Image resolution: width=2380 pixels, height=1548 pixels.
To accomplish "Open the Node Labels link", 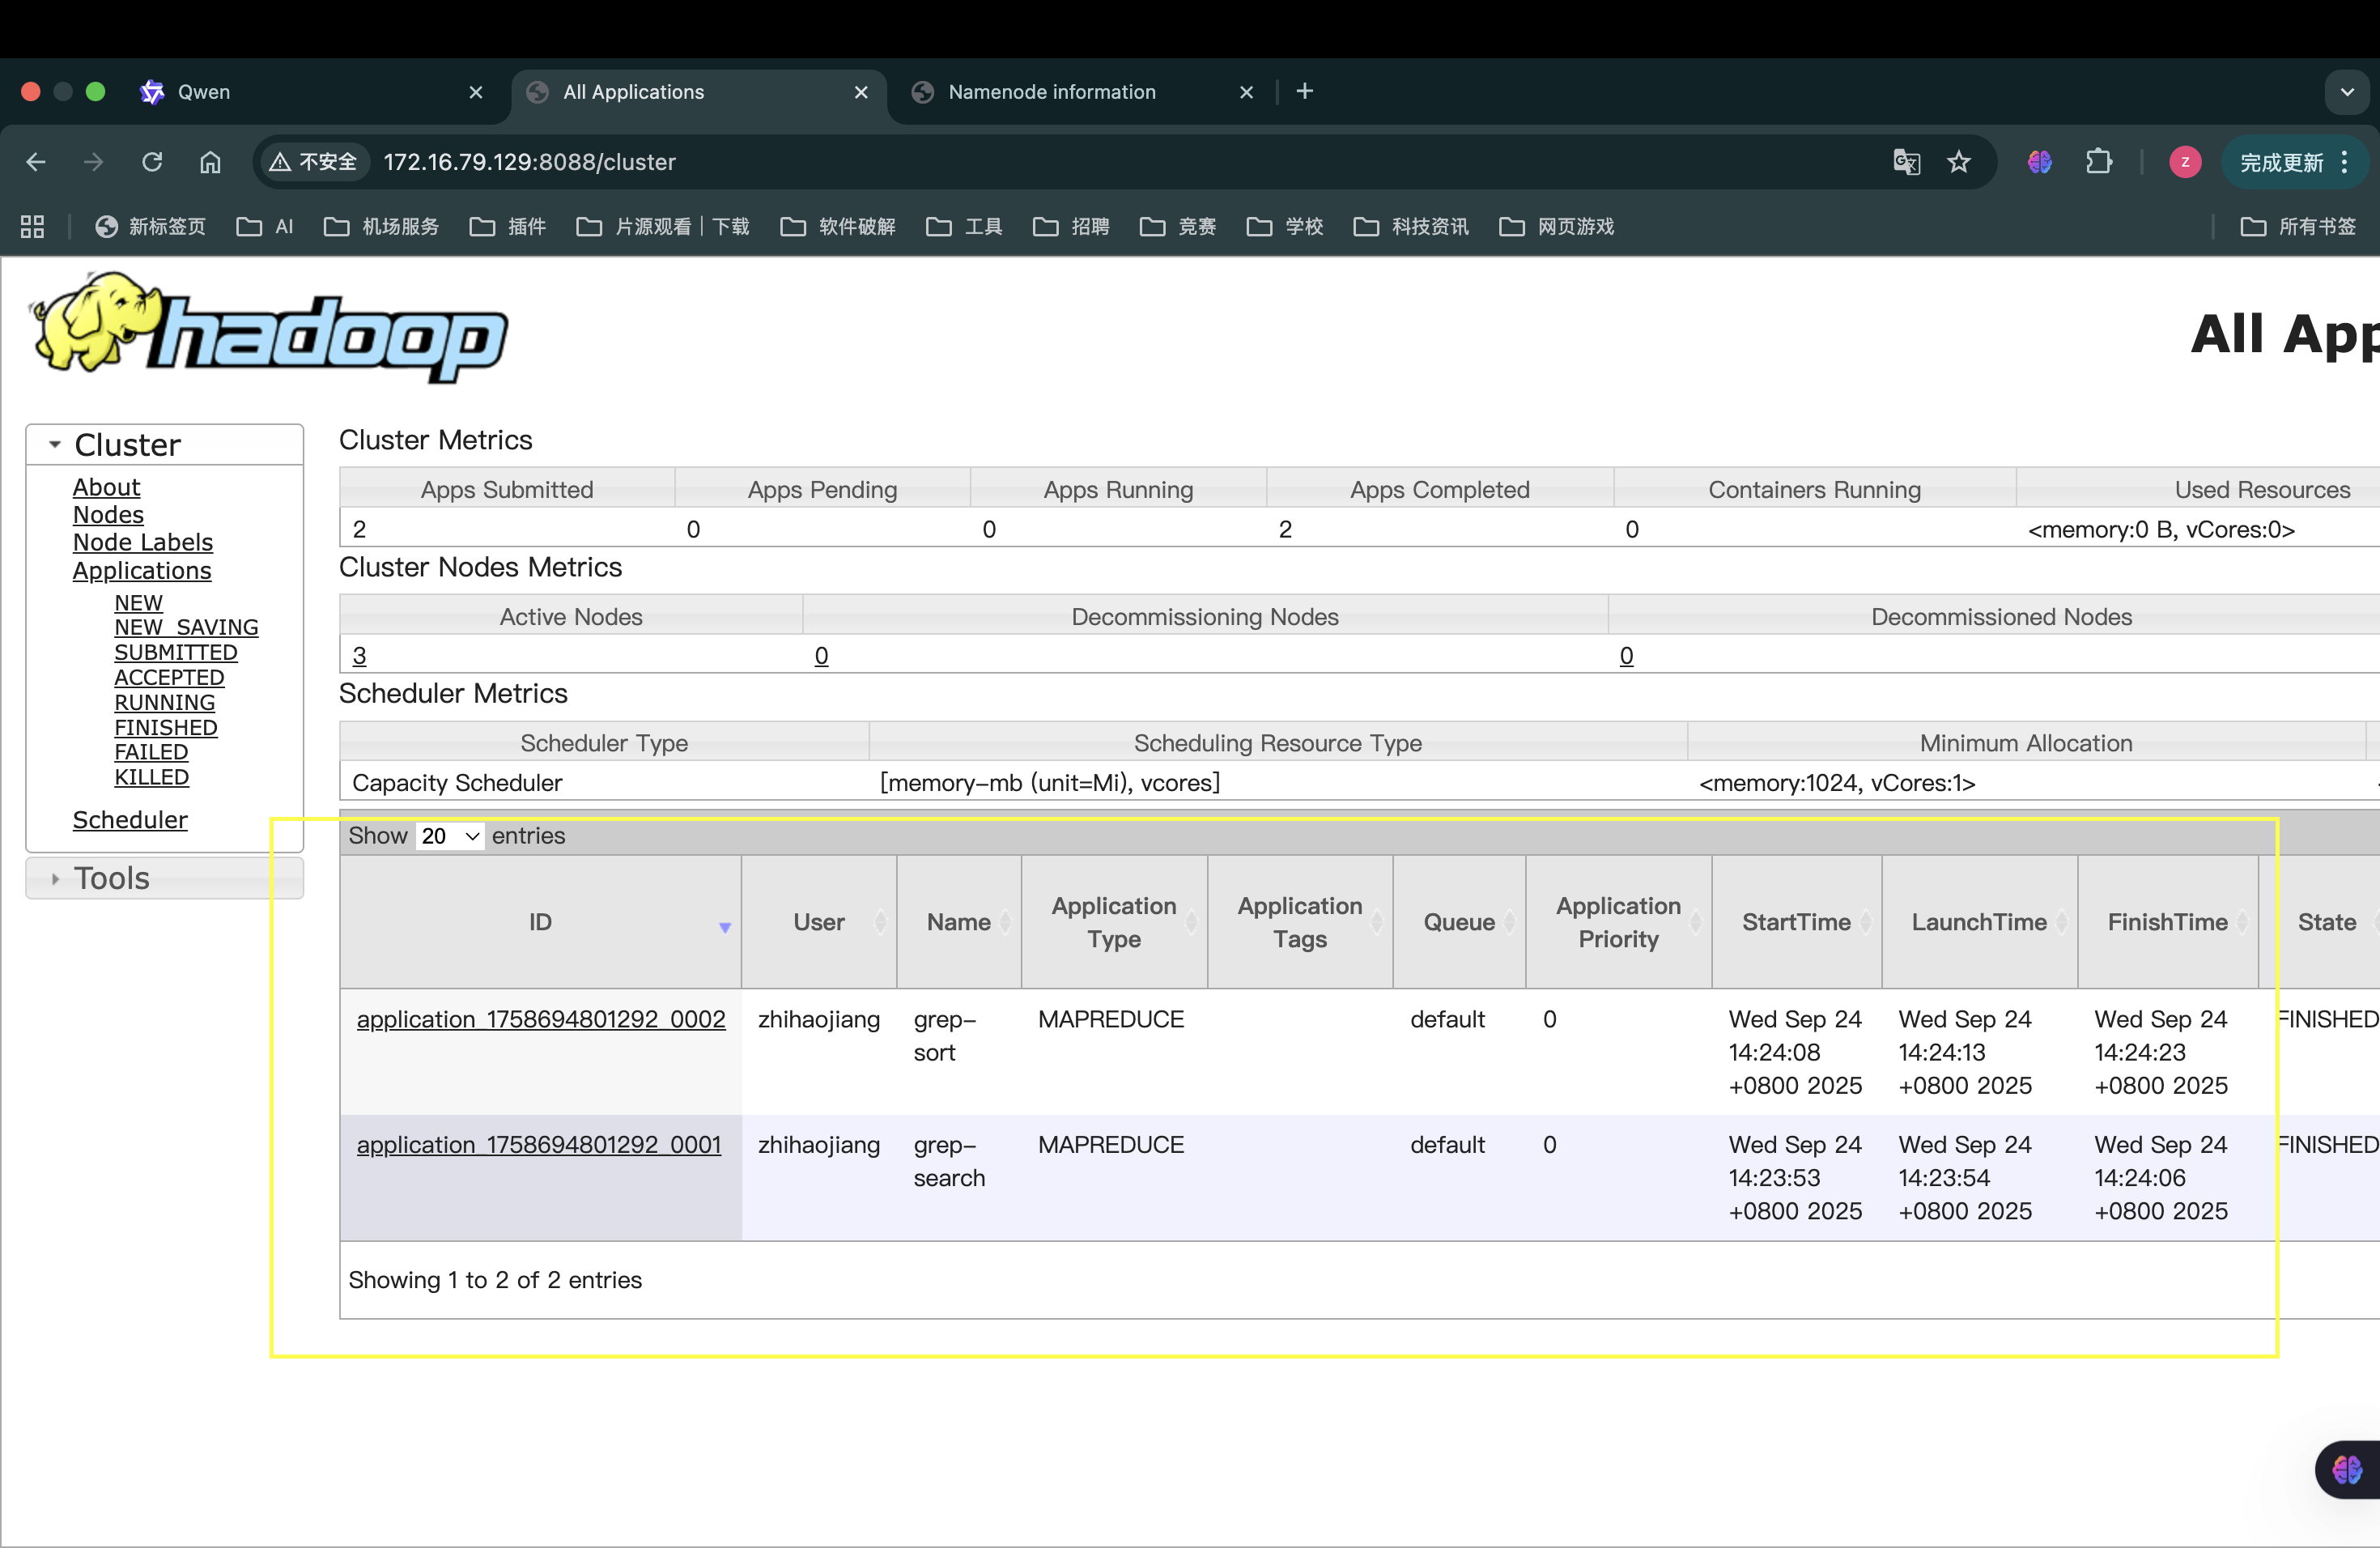I will pyautogui.click(x=143, y=542).
